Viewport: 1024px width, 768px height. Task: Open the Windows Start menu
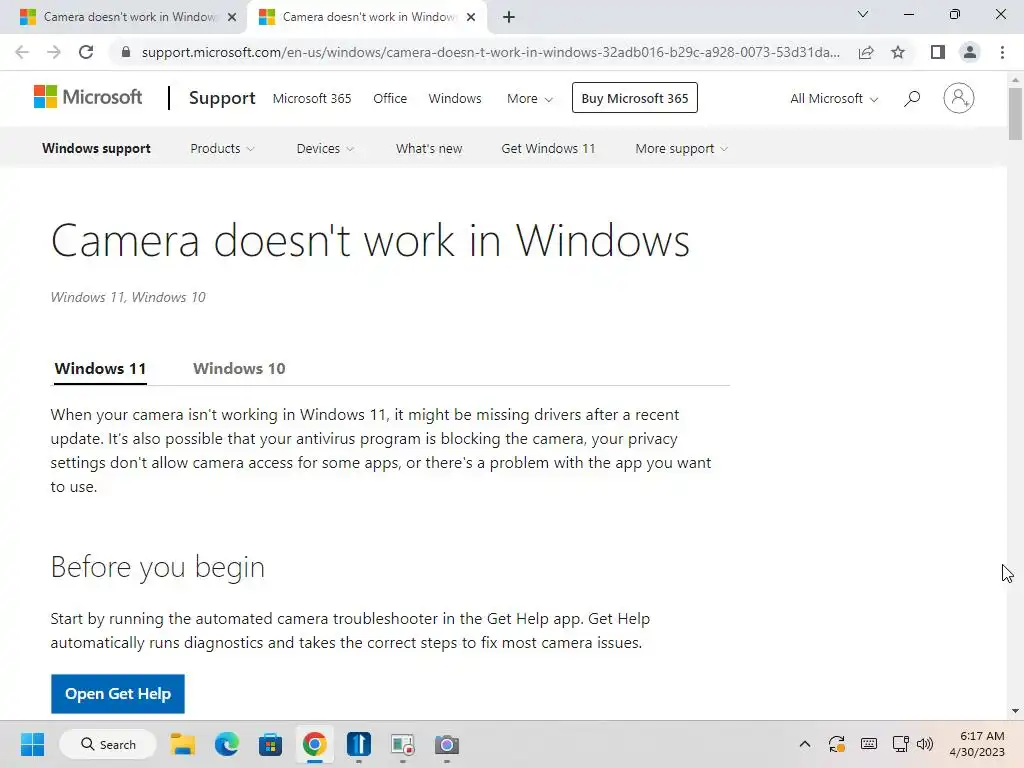[32, 744]
